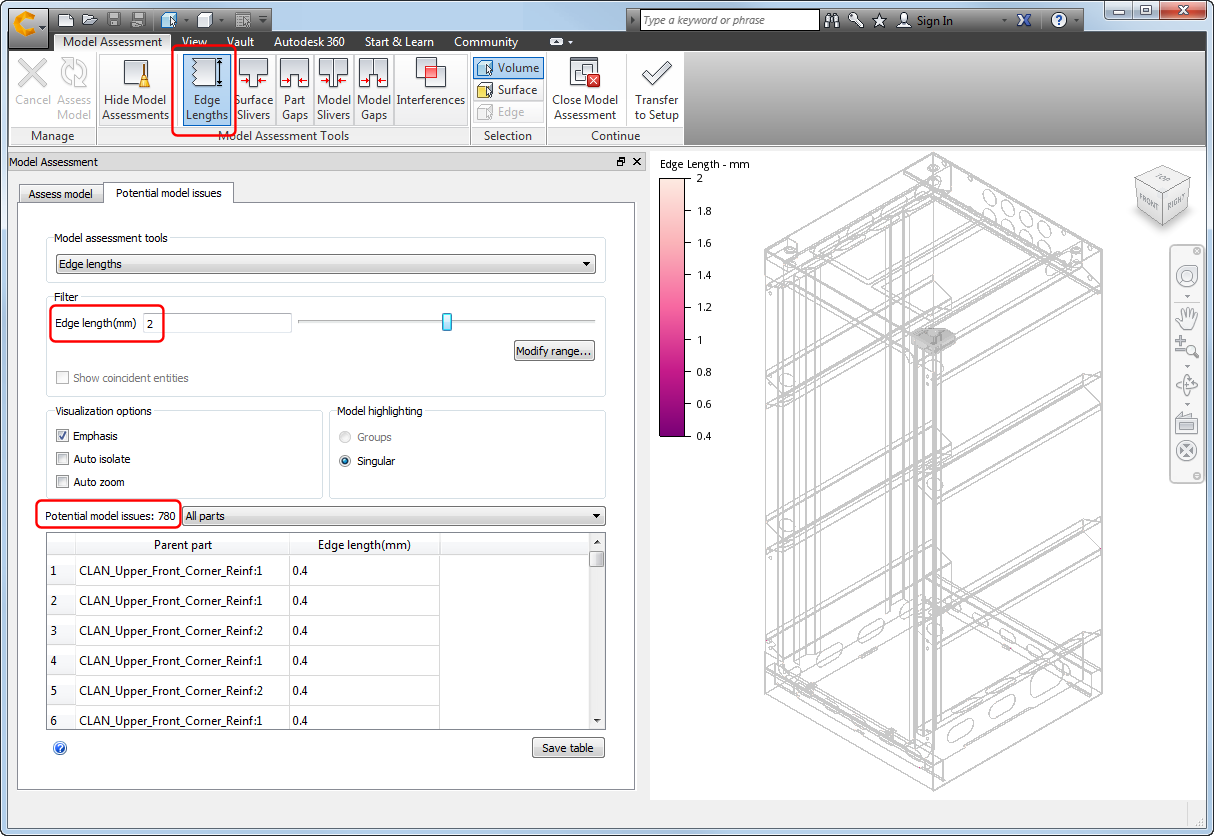The height and width of the screenshot is (836, 1214).
Task: Click the Look At icon on navigation bar
Action: click(x=1186, y=422)
